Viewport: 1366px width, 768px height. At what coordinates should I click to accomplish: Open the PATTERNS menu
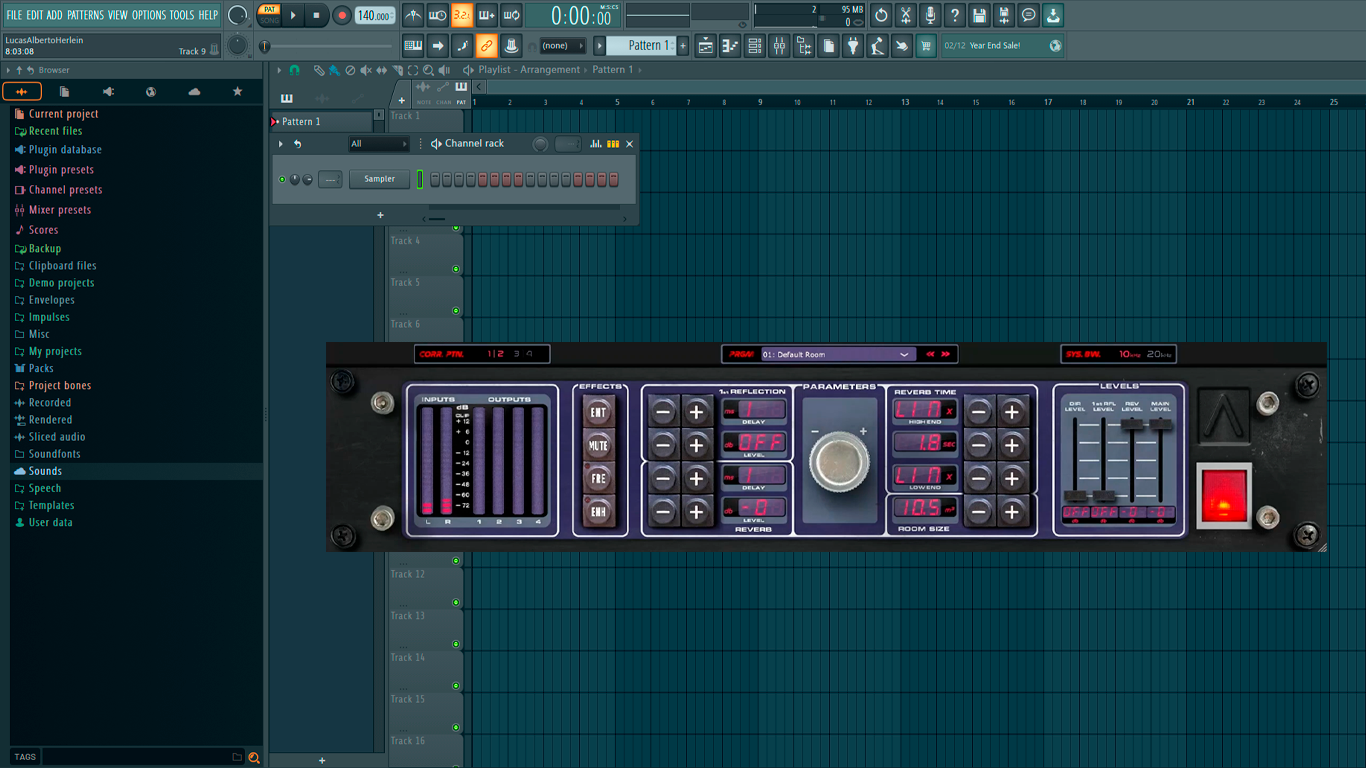[x=85, y=15]
